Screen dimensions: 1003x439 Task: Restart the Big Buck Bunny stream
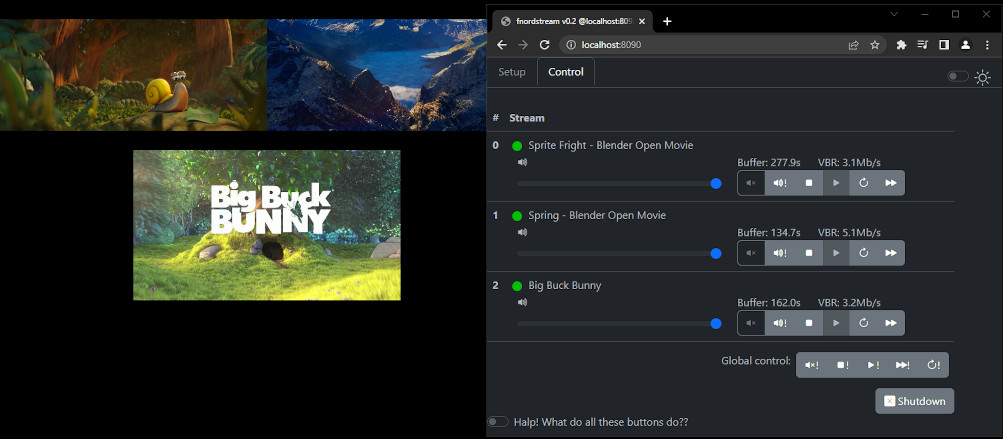point(864,323)
